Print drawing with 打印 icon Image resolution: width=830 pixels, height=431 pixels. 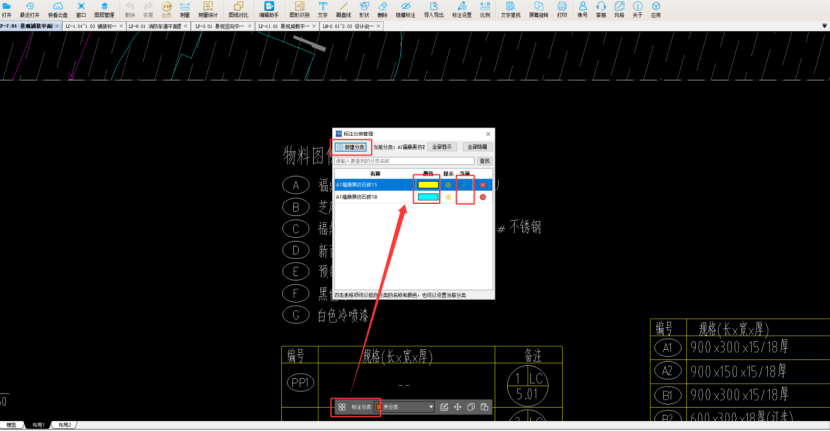tap(562, 9)
